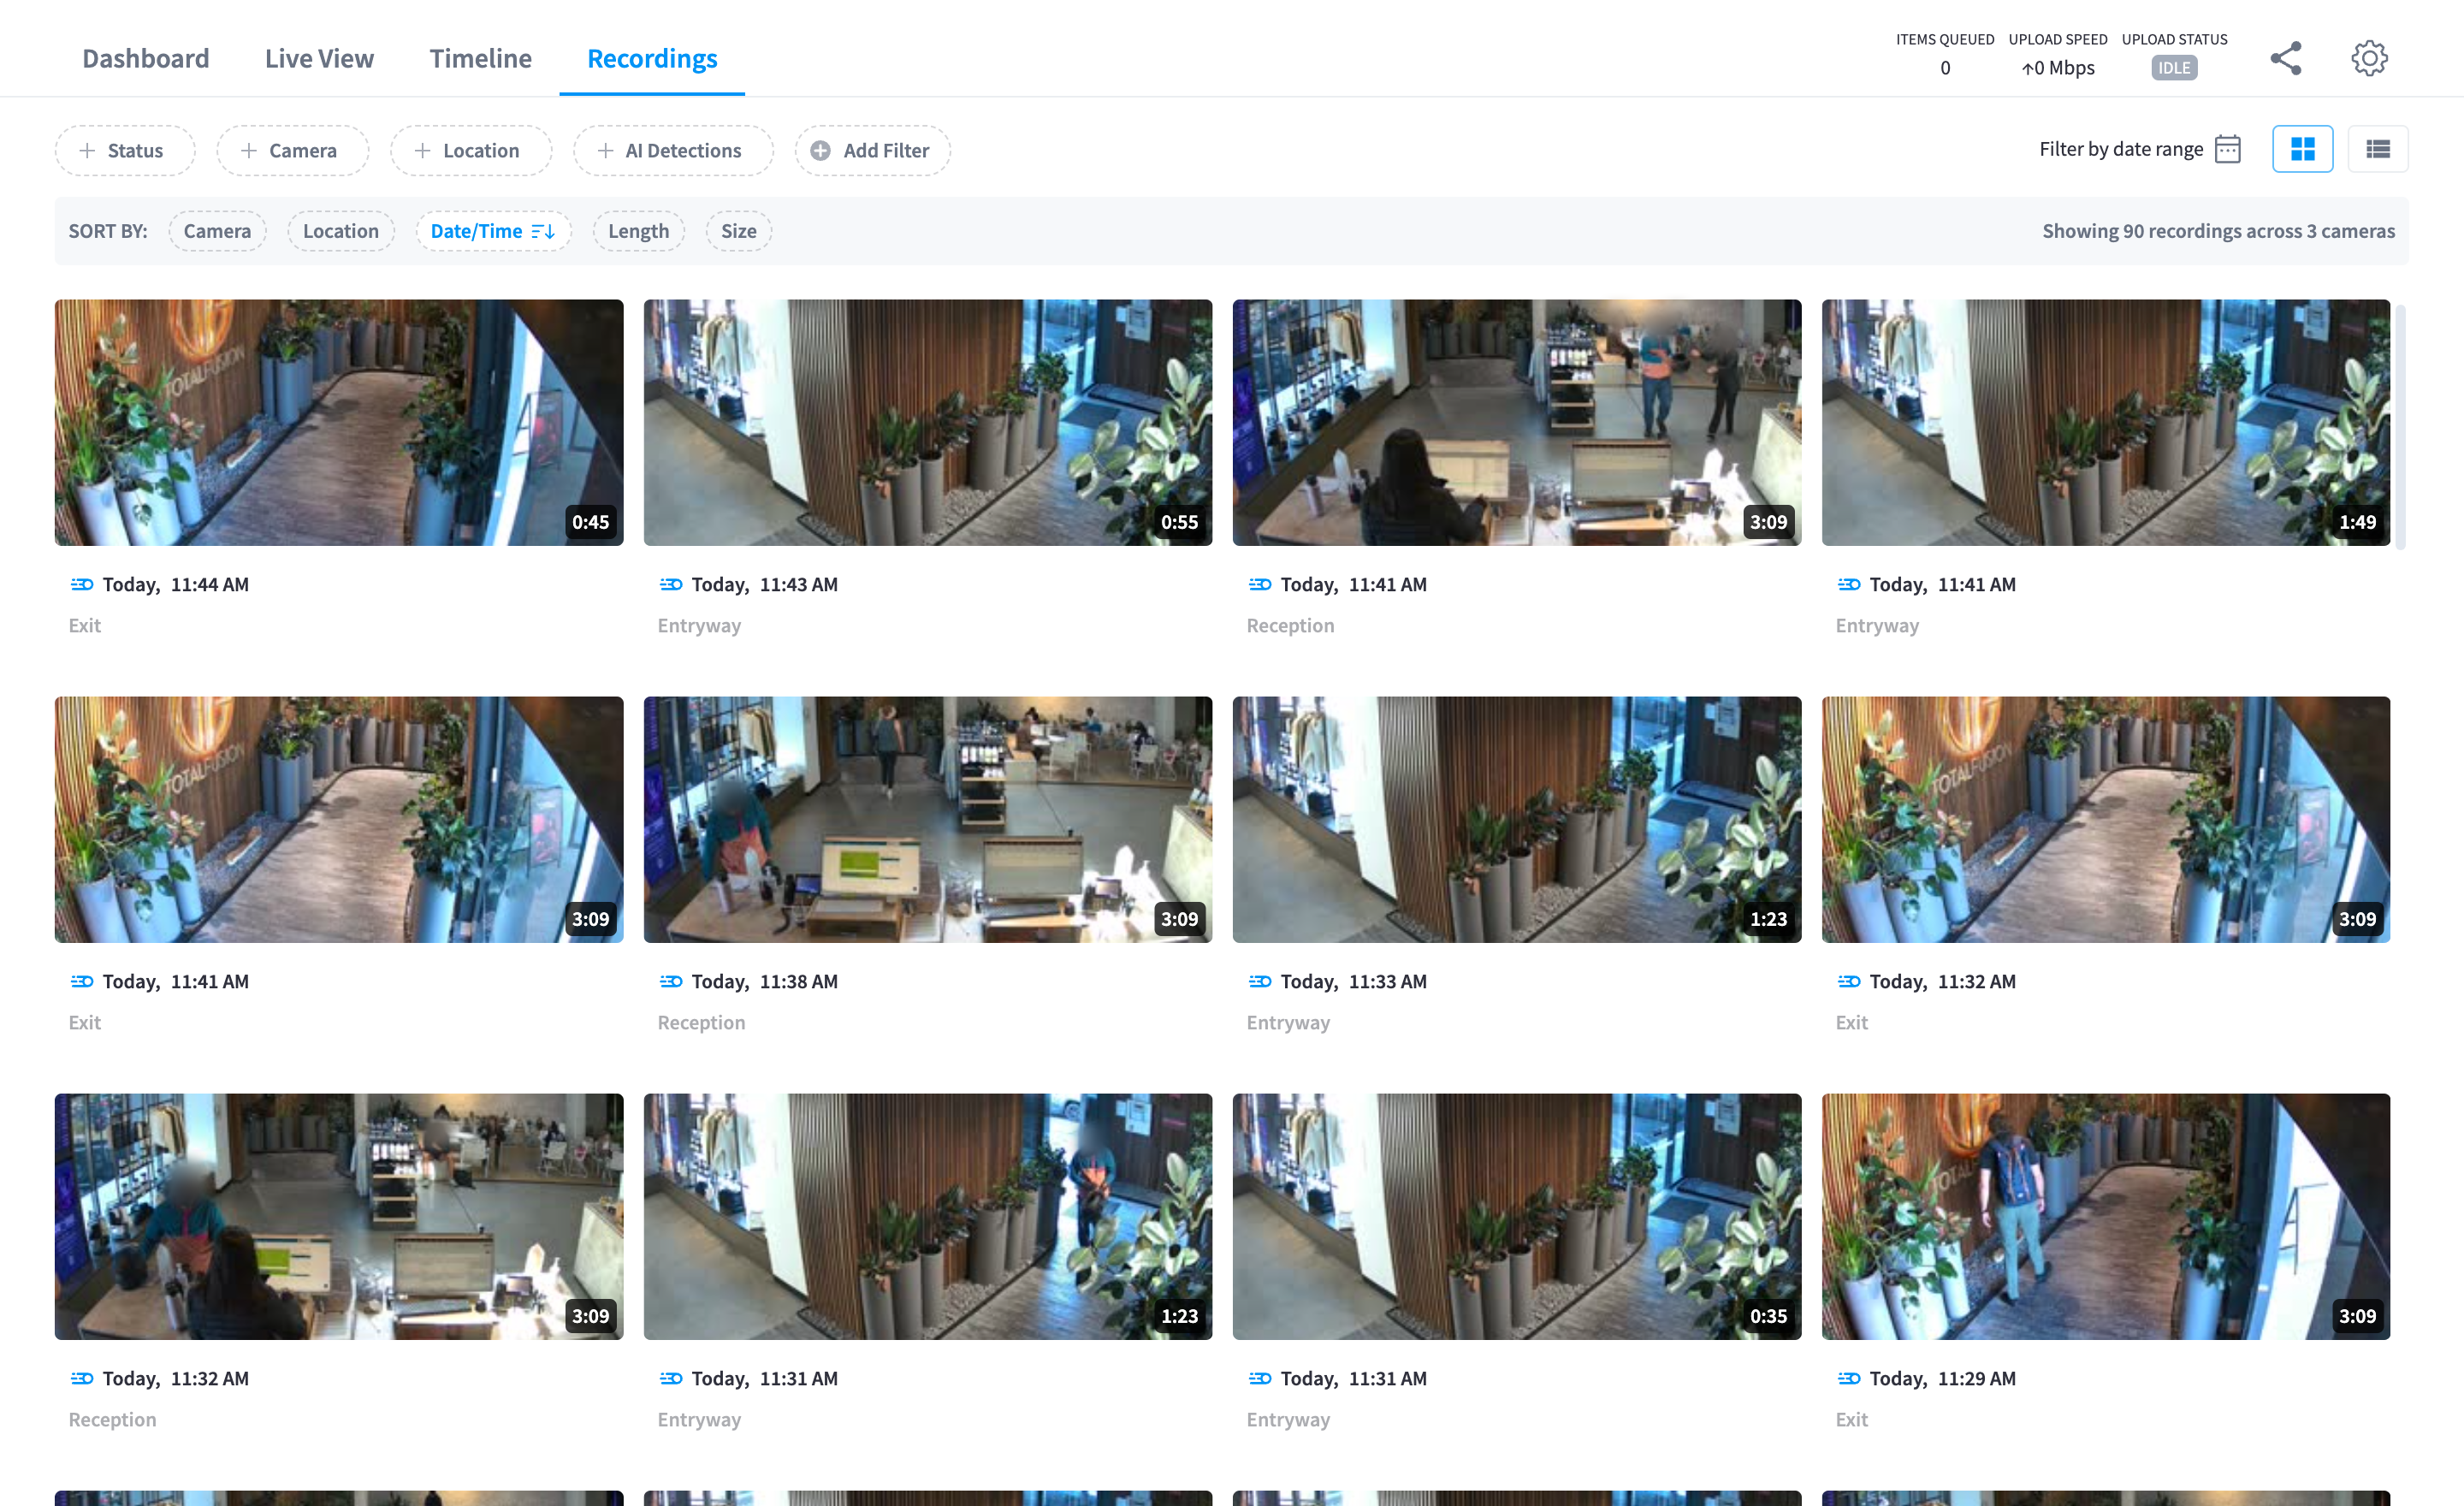The image size is (2464, 1506).
Task: Open the 1:49 Entryway recording at 11:41 AM
Action: (2106, 422)
